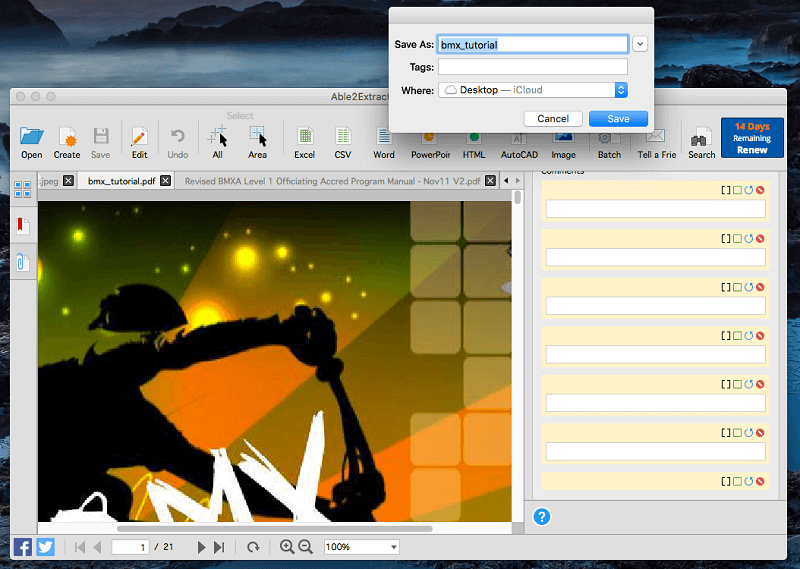Convert to Word with the Word icon
The image size is (800, 569).
click(384, 143)
